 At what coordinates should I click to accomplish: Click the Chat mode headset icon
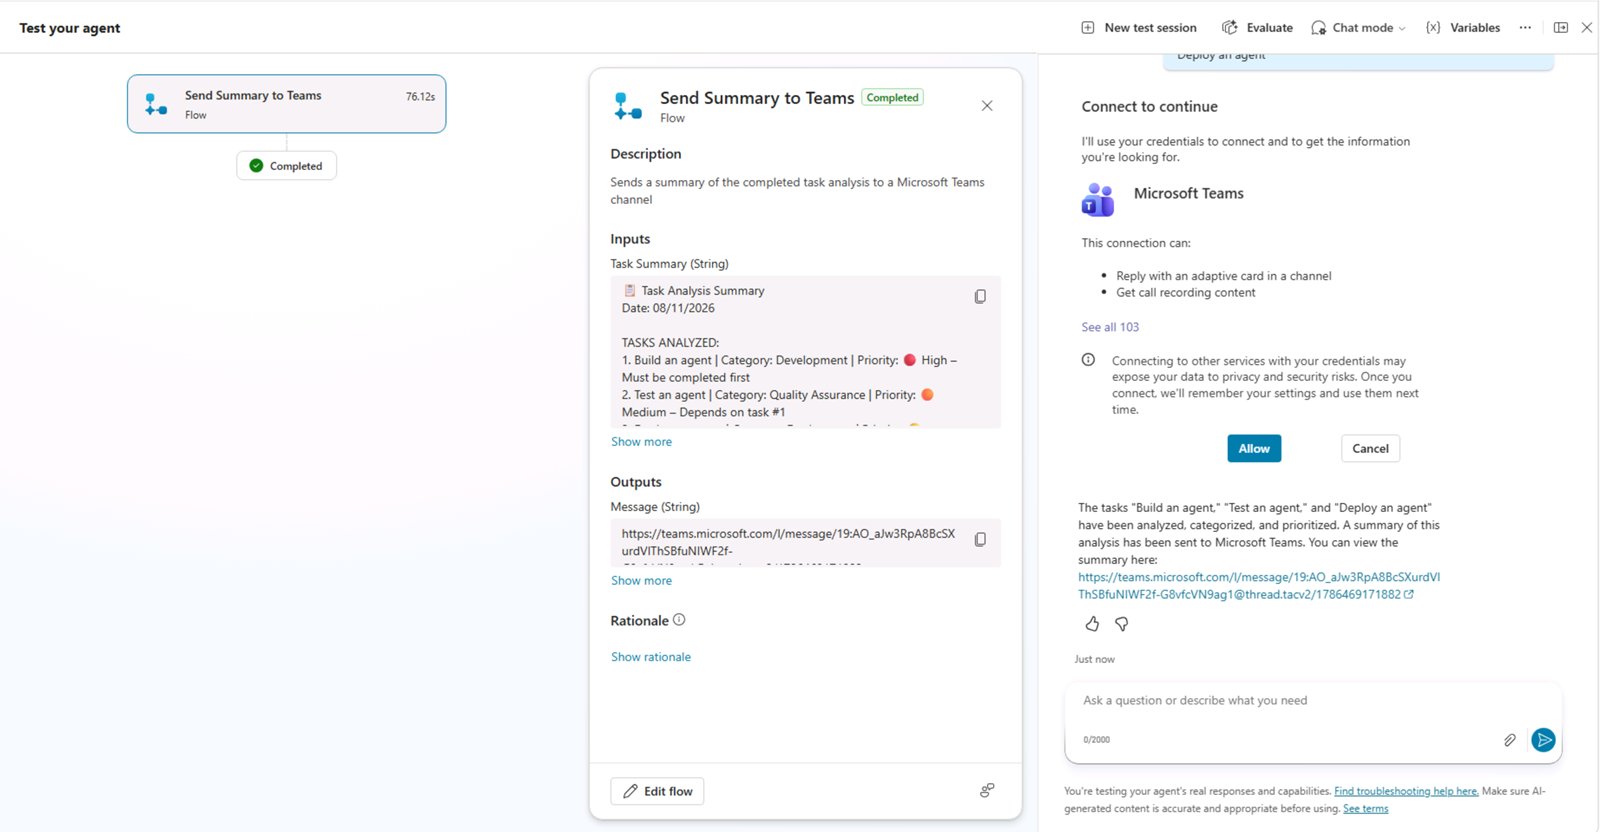(x=1319, y=28)
